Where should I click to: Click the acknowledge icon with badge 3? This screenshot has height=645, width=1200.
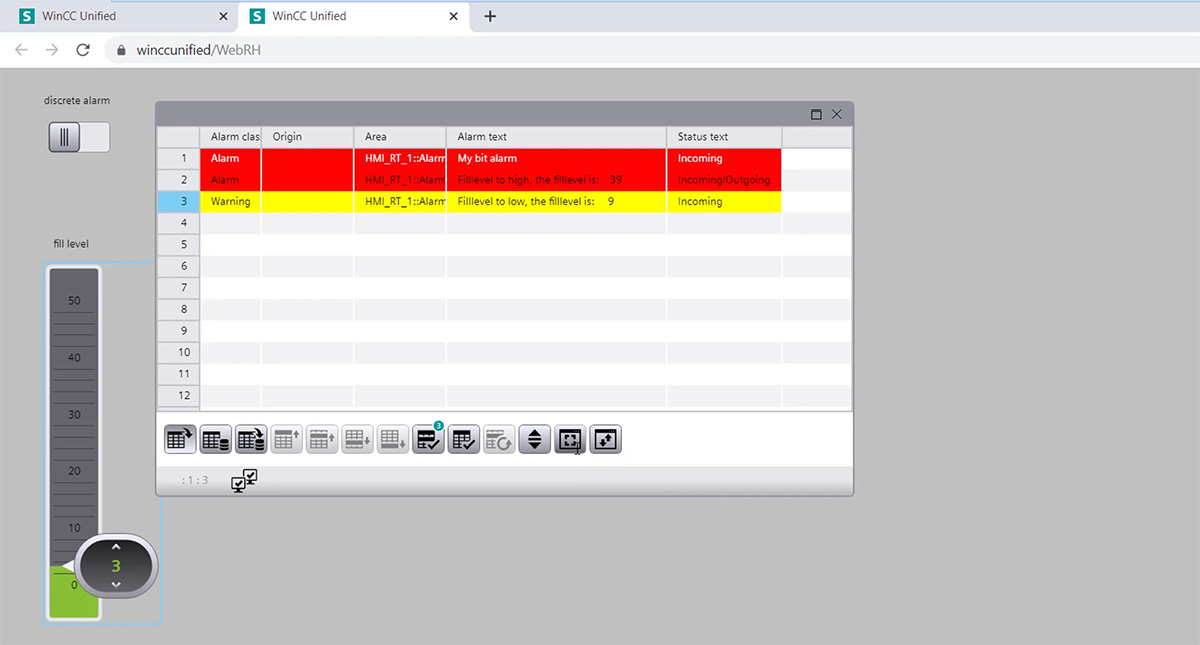tap(429, 439)
